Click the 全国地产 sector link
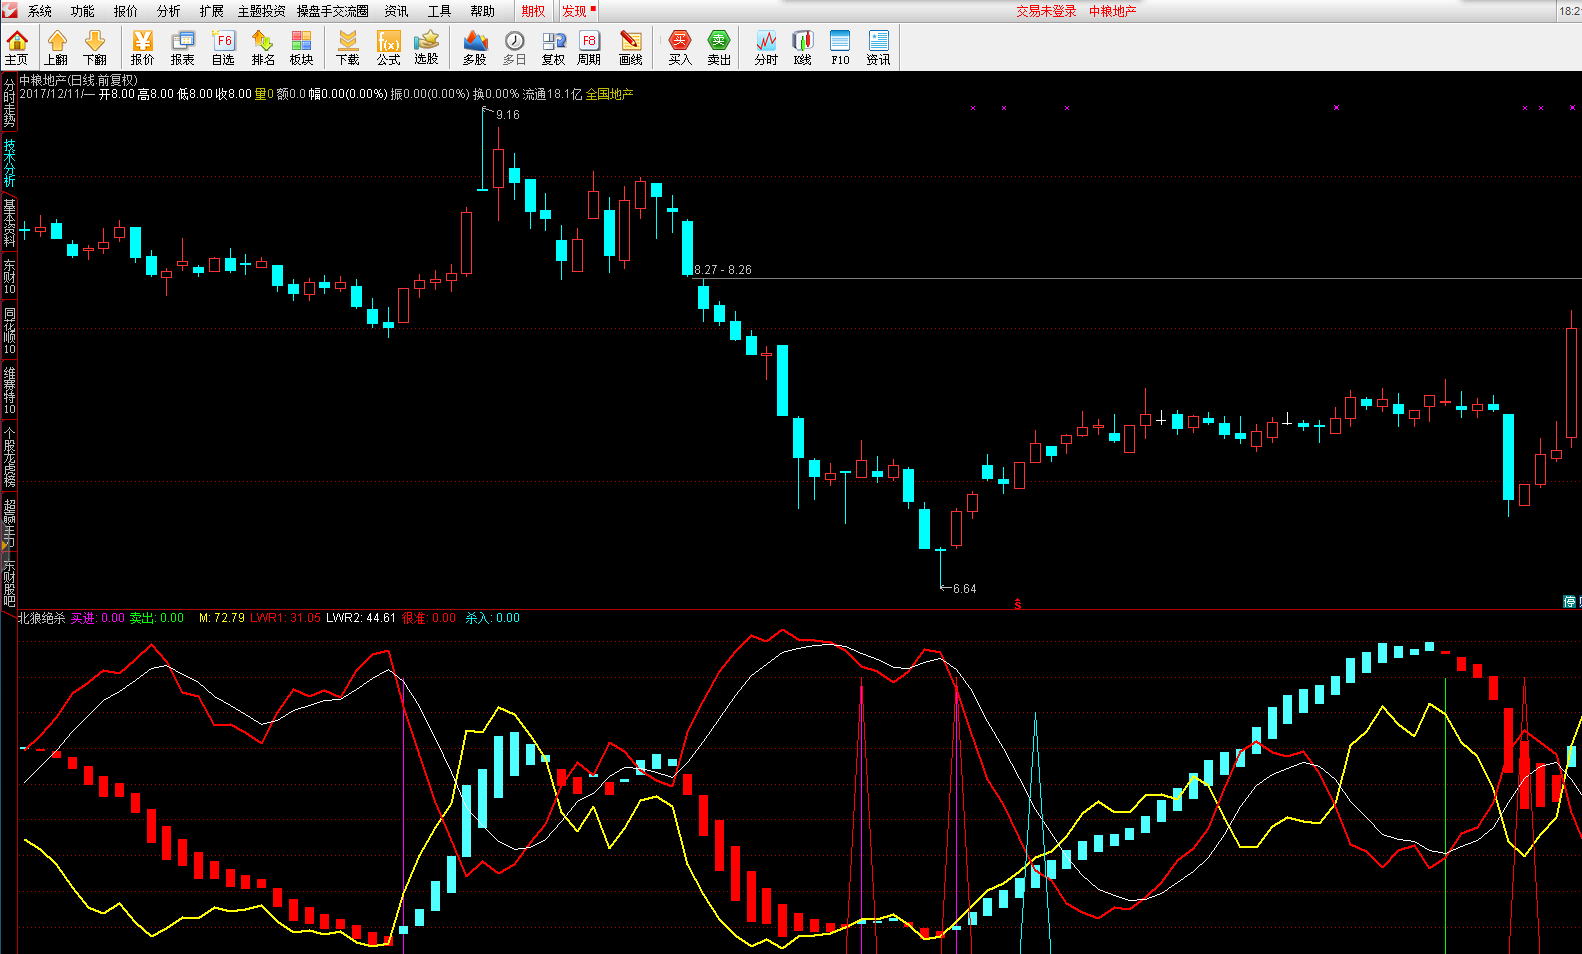 (609, 94)
